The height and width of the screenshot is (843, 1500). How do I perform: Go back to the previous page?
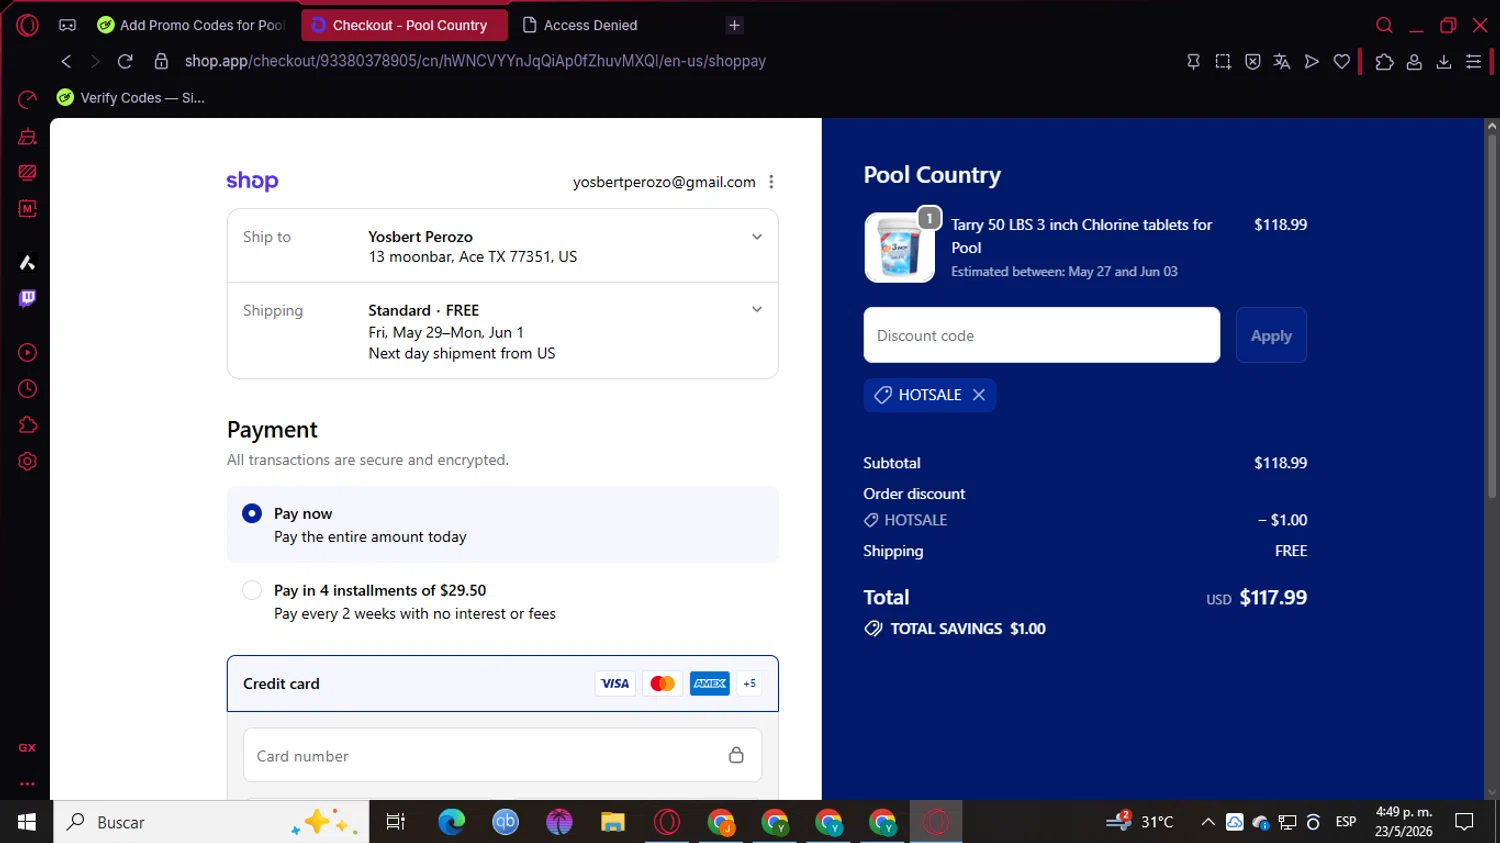click(x=66, y=61)
